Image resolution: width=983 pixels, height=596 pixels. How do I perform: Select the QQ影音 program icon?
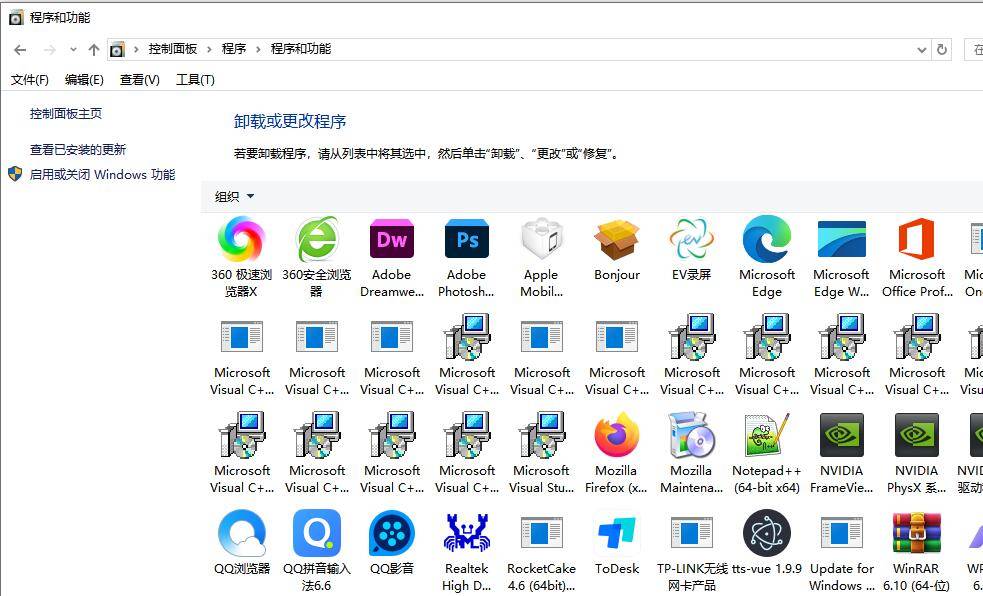pos(391,535)
